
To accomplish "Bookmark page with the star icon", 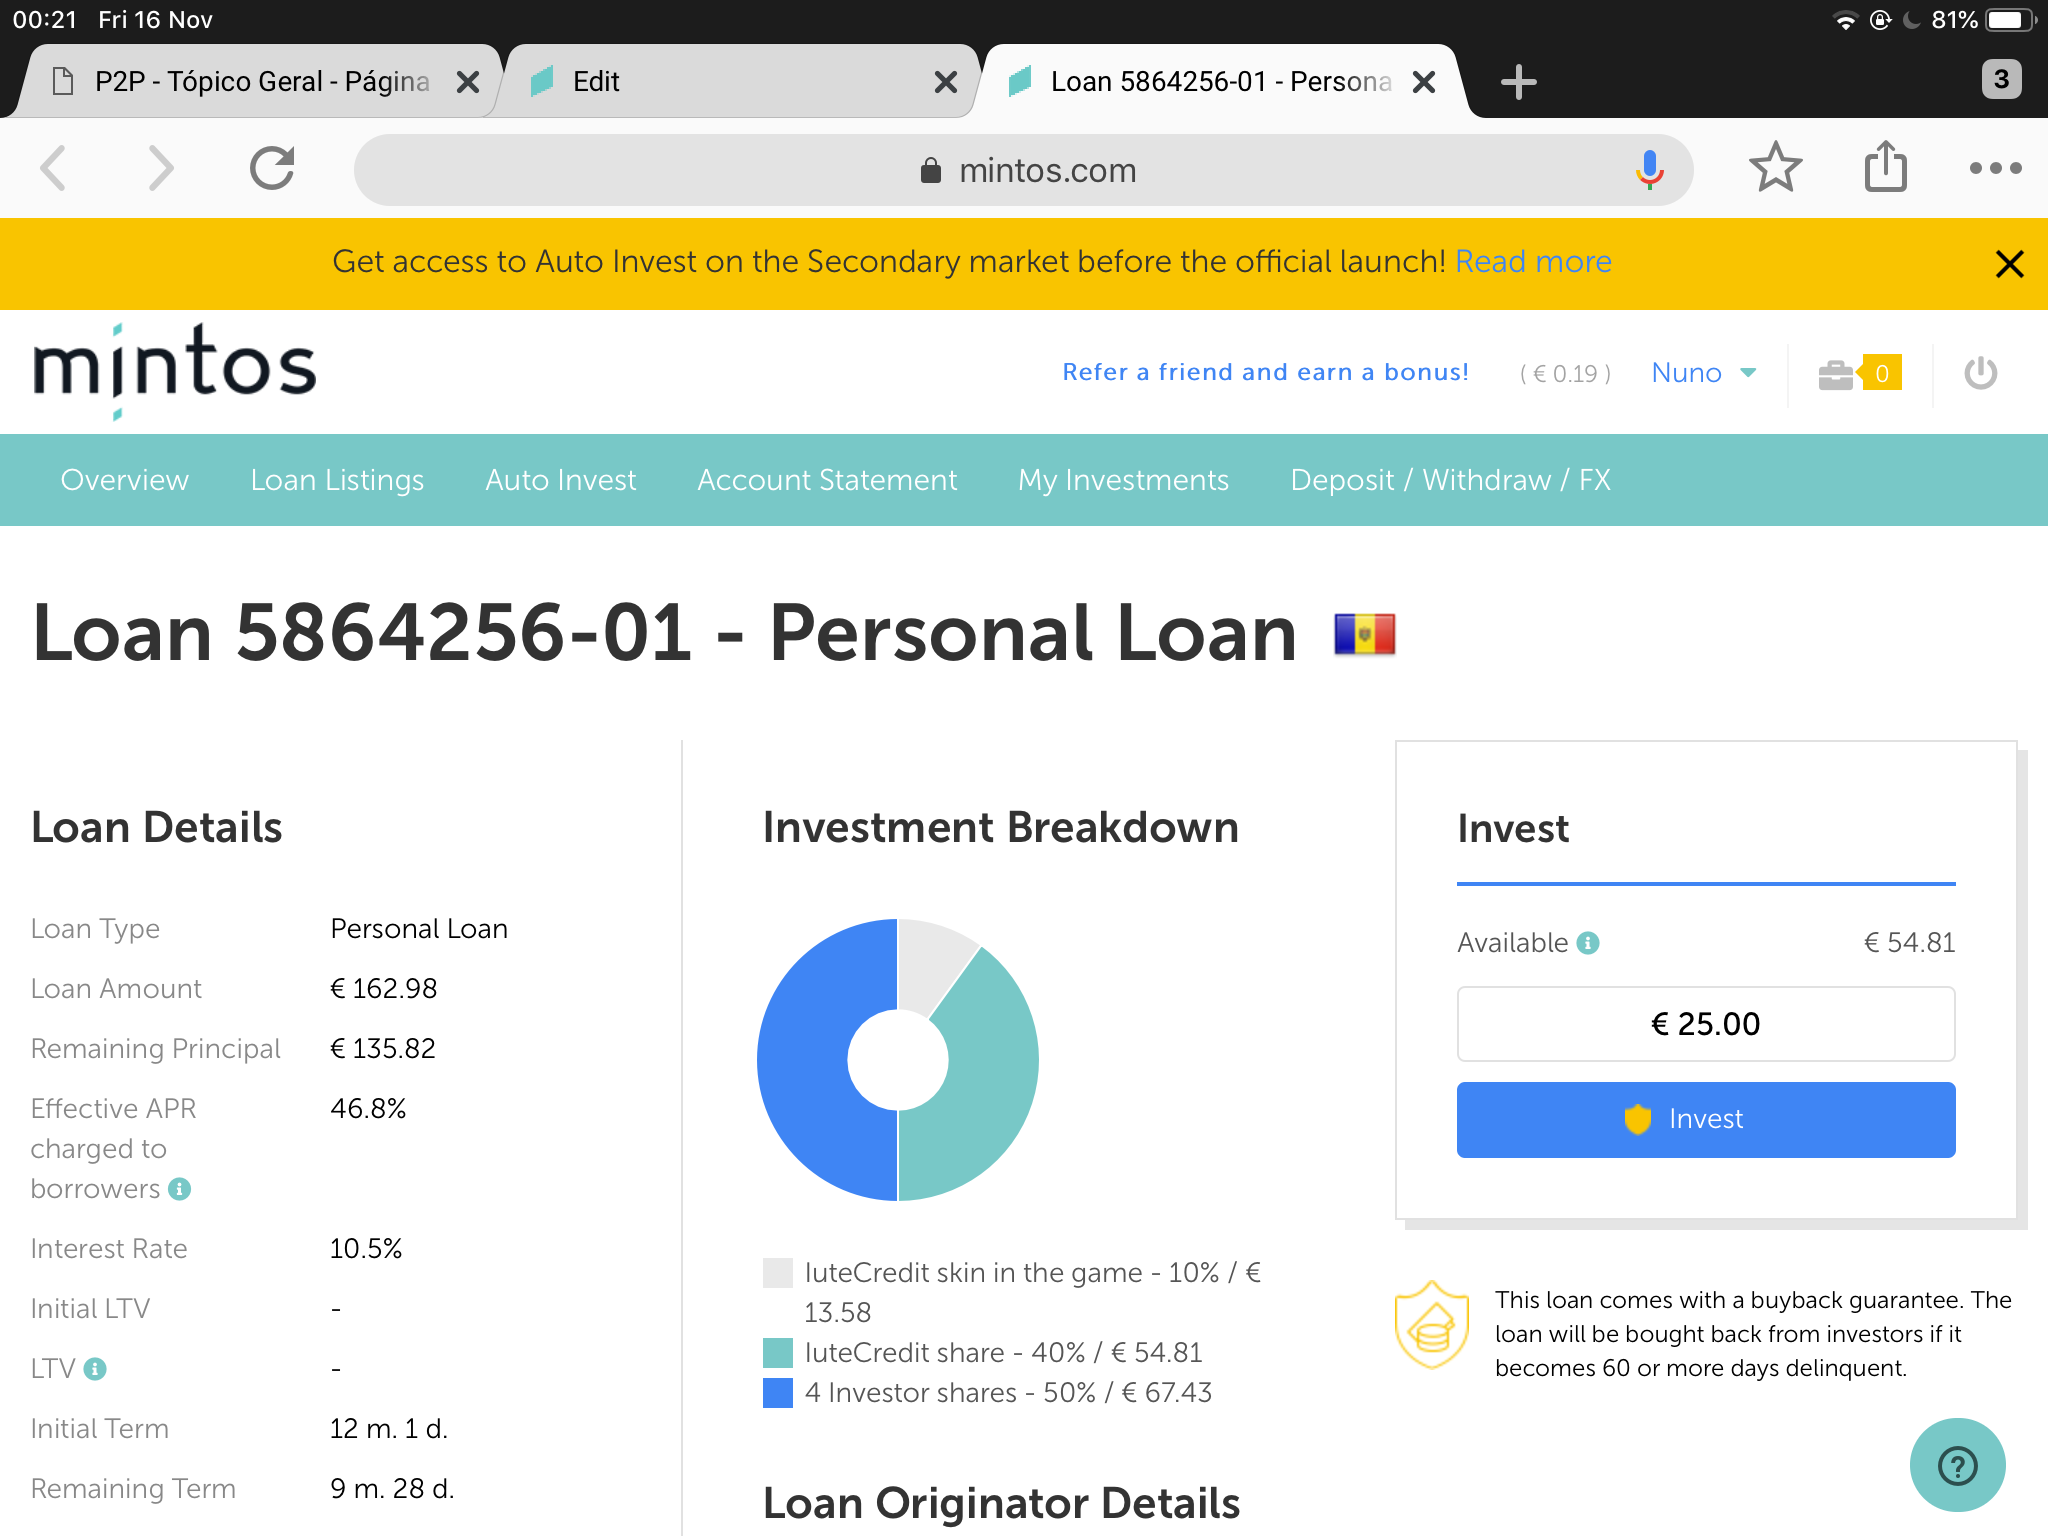I will point(1775,168).
